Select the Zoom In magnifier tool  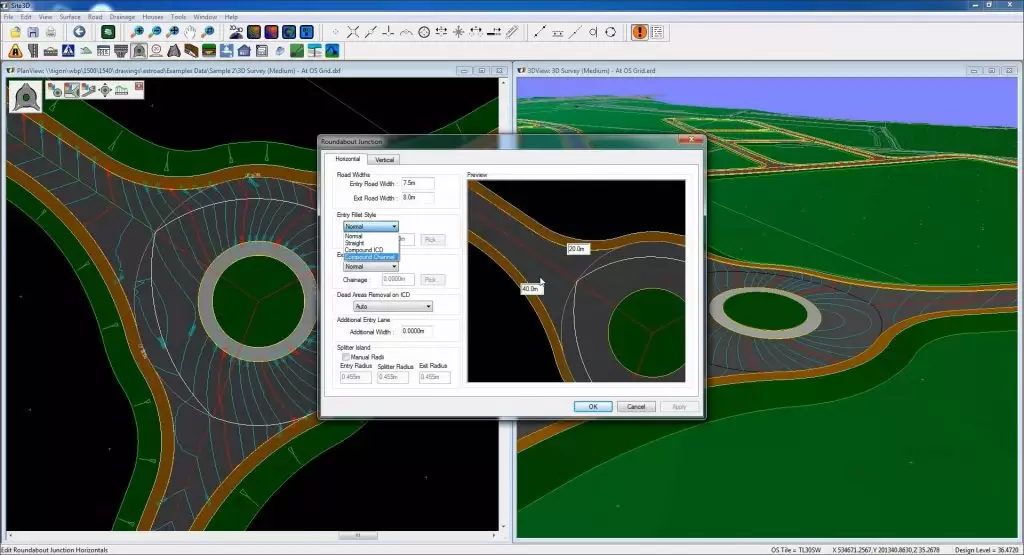tap(137, 32)
